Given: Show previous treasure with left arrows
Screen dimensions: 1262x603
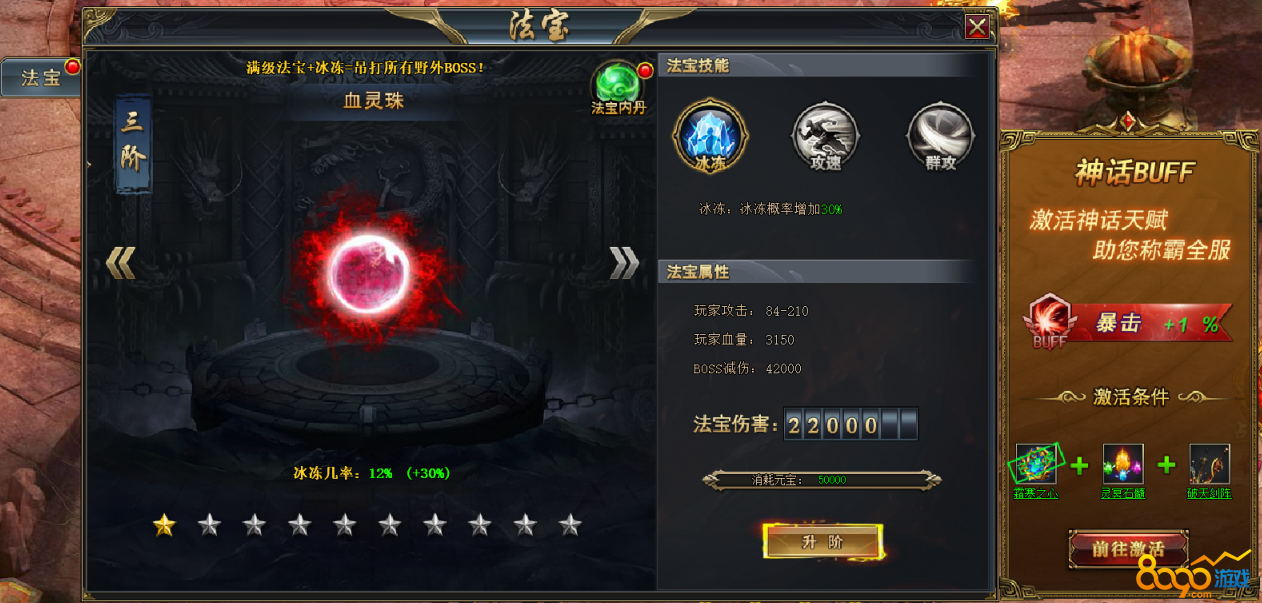Looking at the screenshot, I should (x=120, y=262).
